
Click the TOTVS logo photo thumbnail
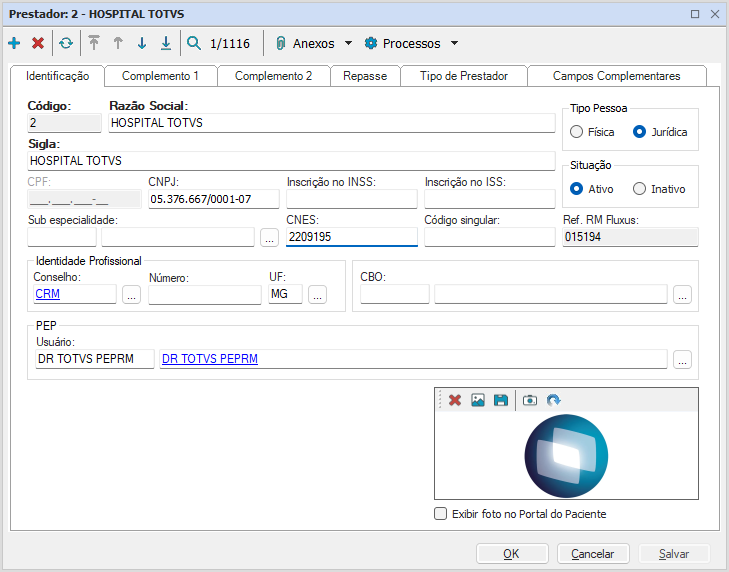[566, 456]
